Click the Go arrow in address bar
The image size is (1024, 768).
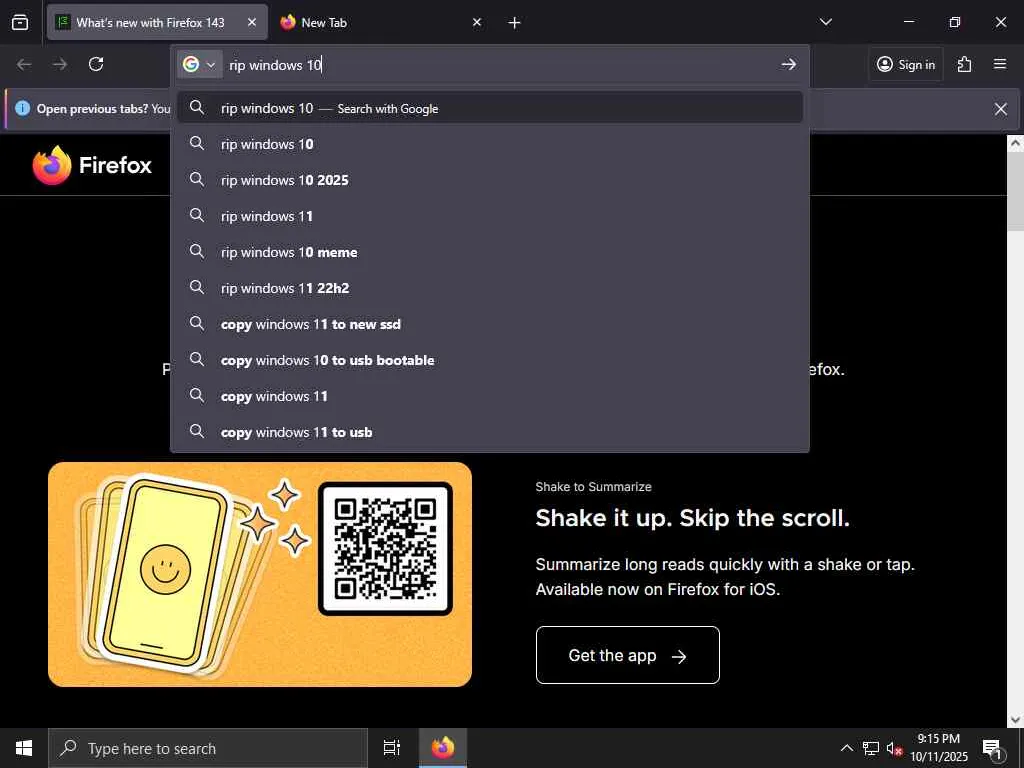coord(789,64)
